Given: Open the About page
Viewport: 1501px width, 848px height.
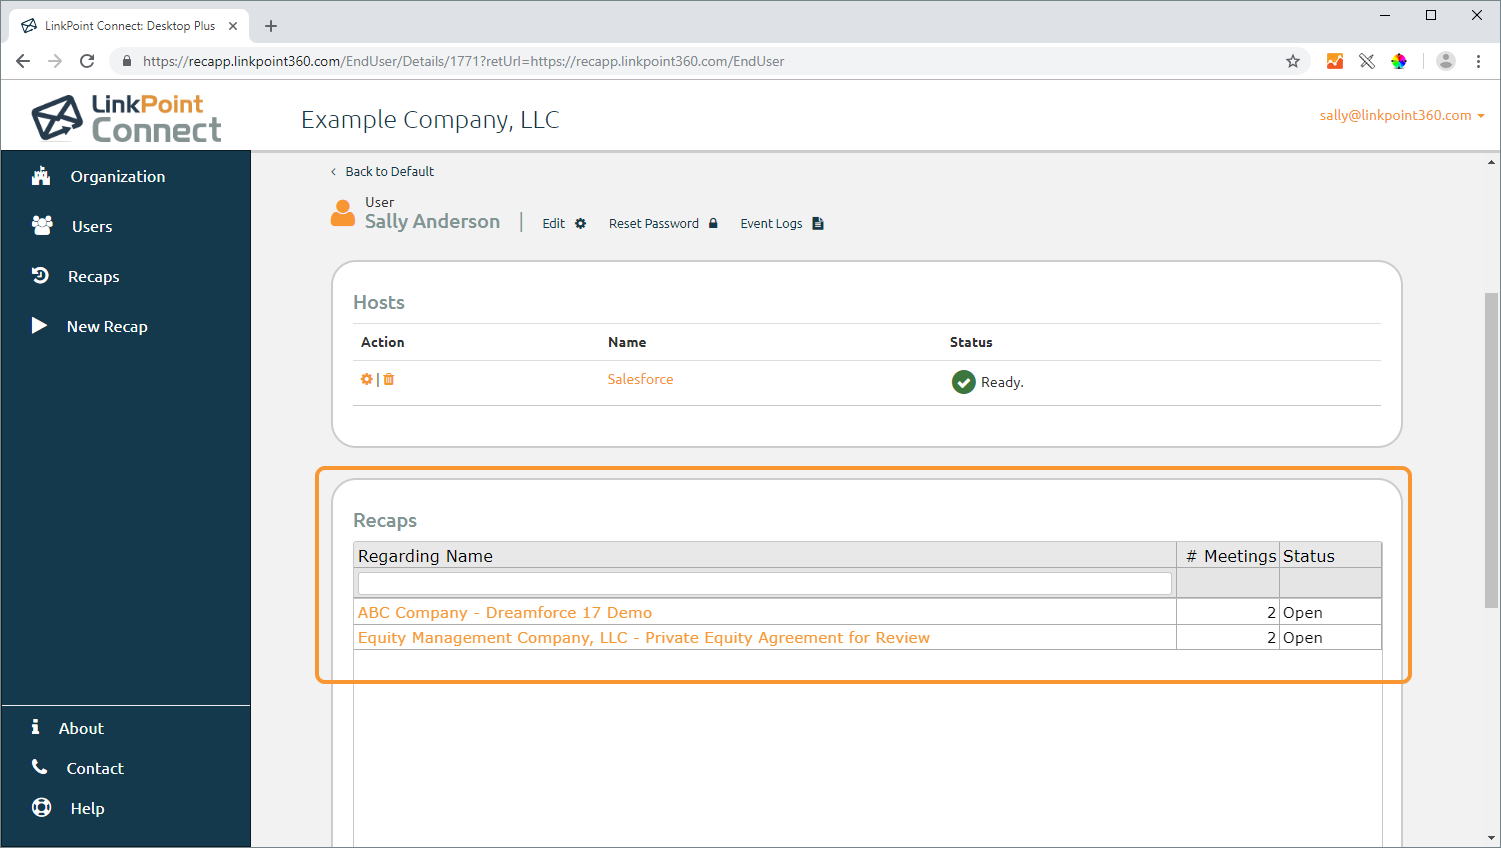Looking at the screenshot, I should coord(81,728).
